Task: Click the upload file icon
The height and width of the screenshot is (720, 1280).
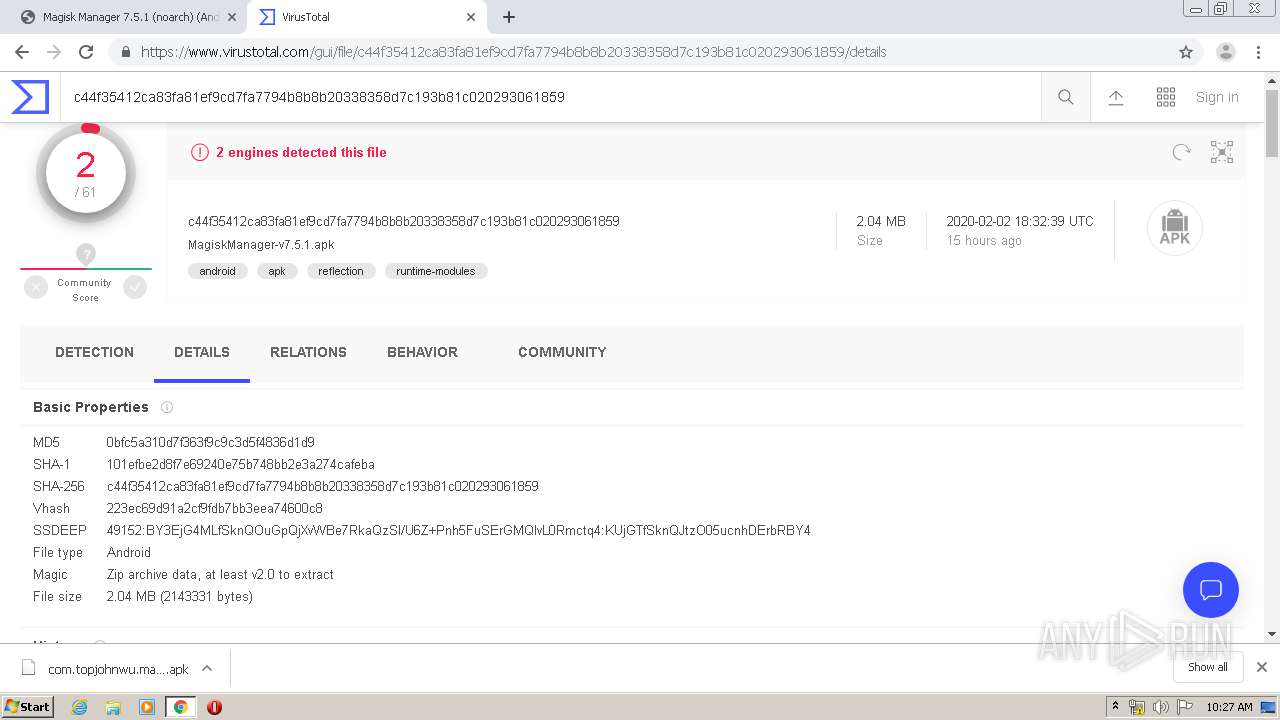Action: [x=1116, y=97]
